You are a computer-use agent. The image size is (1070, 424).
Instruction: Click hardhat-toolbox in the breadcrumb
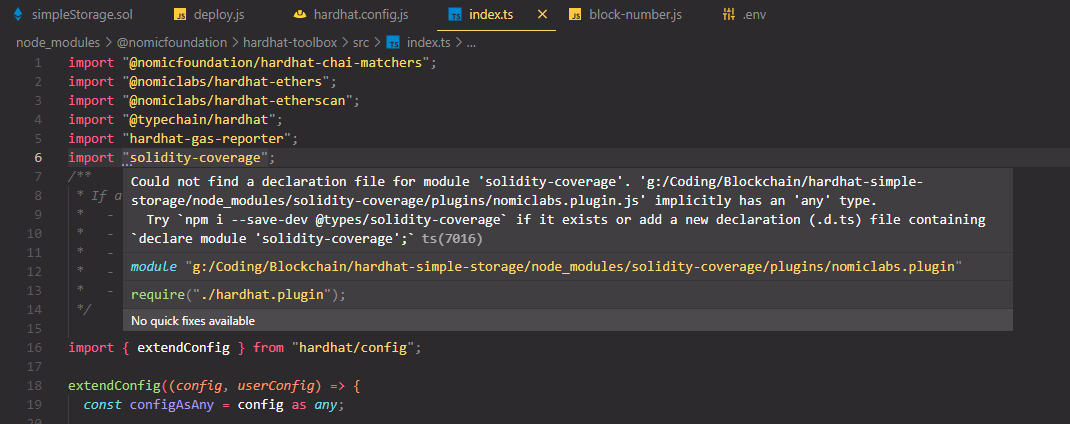(289, 42)
